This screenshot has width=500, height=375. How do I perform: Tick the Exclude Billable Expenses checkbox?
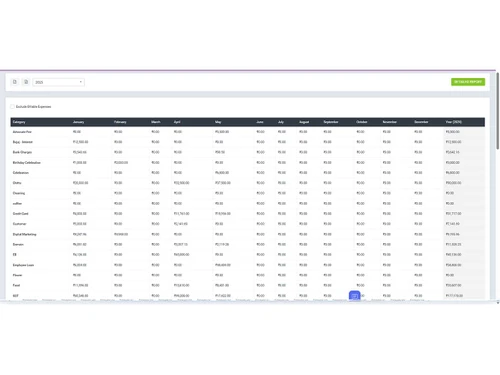click(x=12, y=107)
